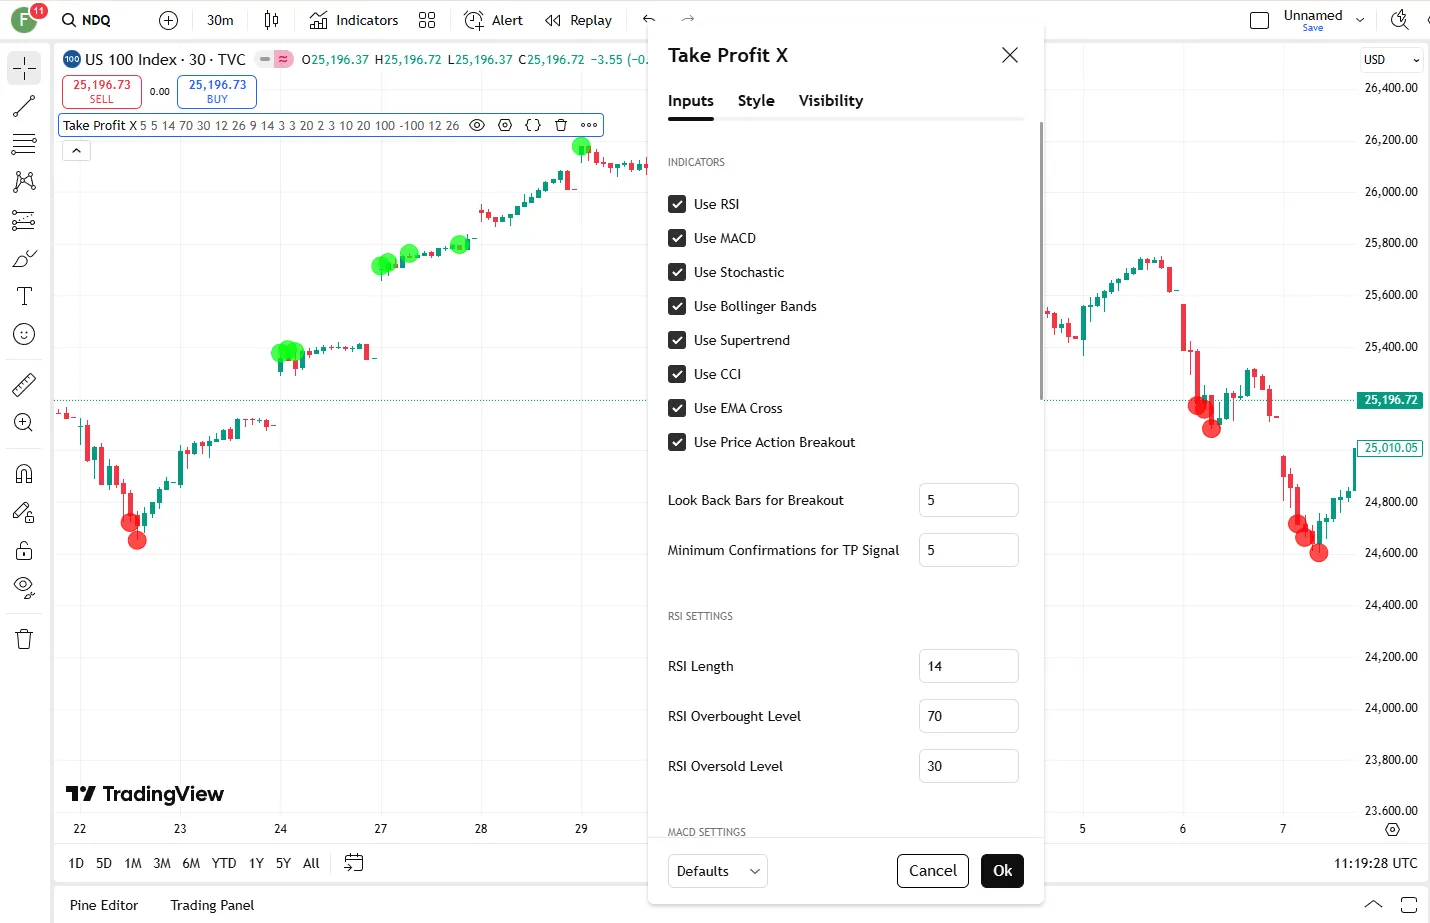Open the Defaults dropdown

click(x=717, y=871)
